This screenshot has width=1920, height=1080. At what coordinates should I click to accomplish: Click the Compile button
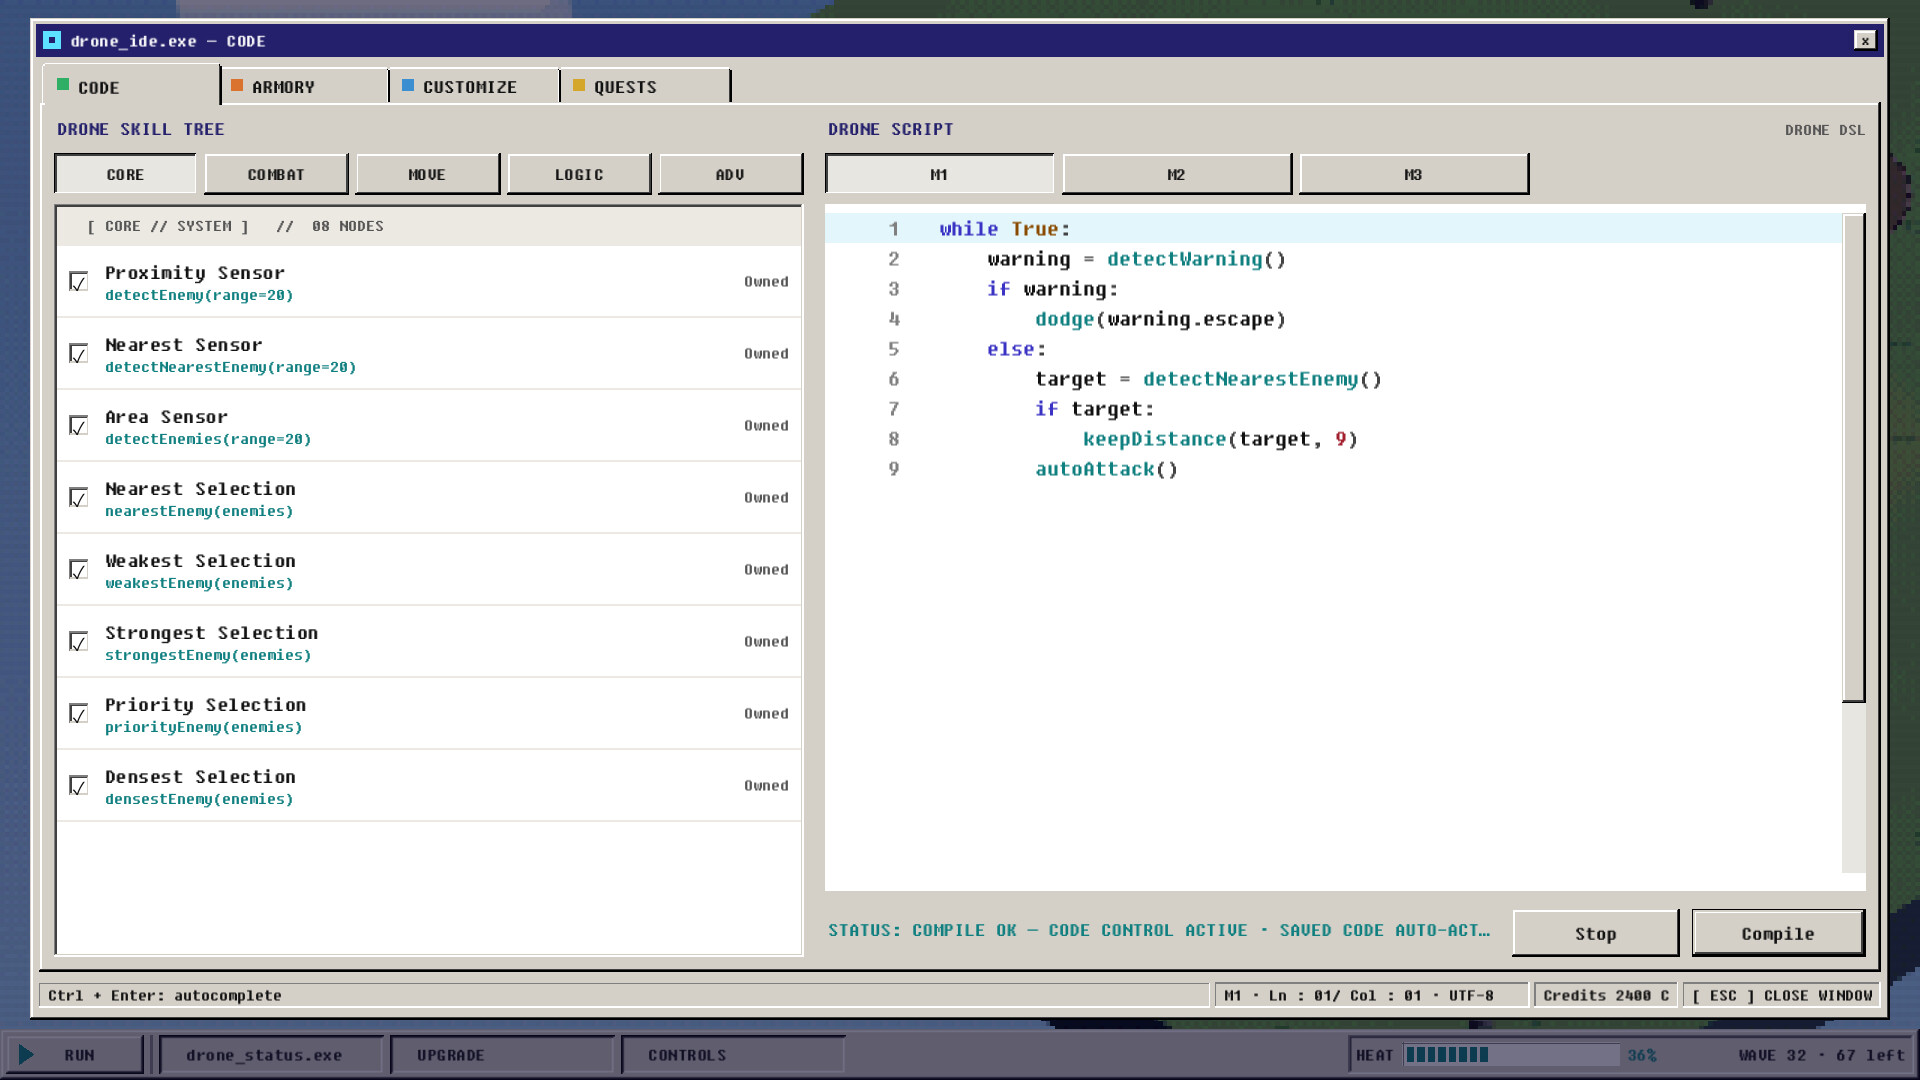click(x=1777, y=933)
